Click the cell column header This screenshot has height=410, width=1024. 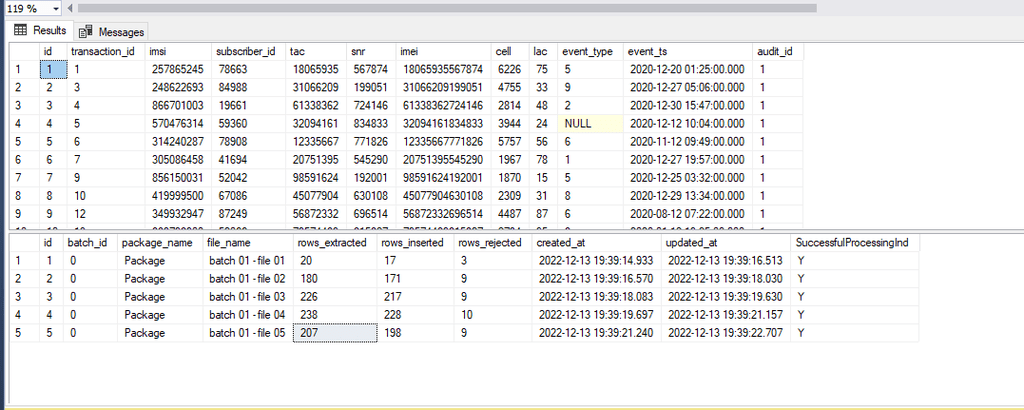pyautogui.click(x=511, y=52)
